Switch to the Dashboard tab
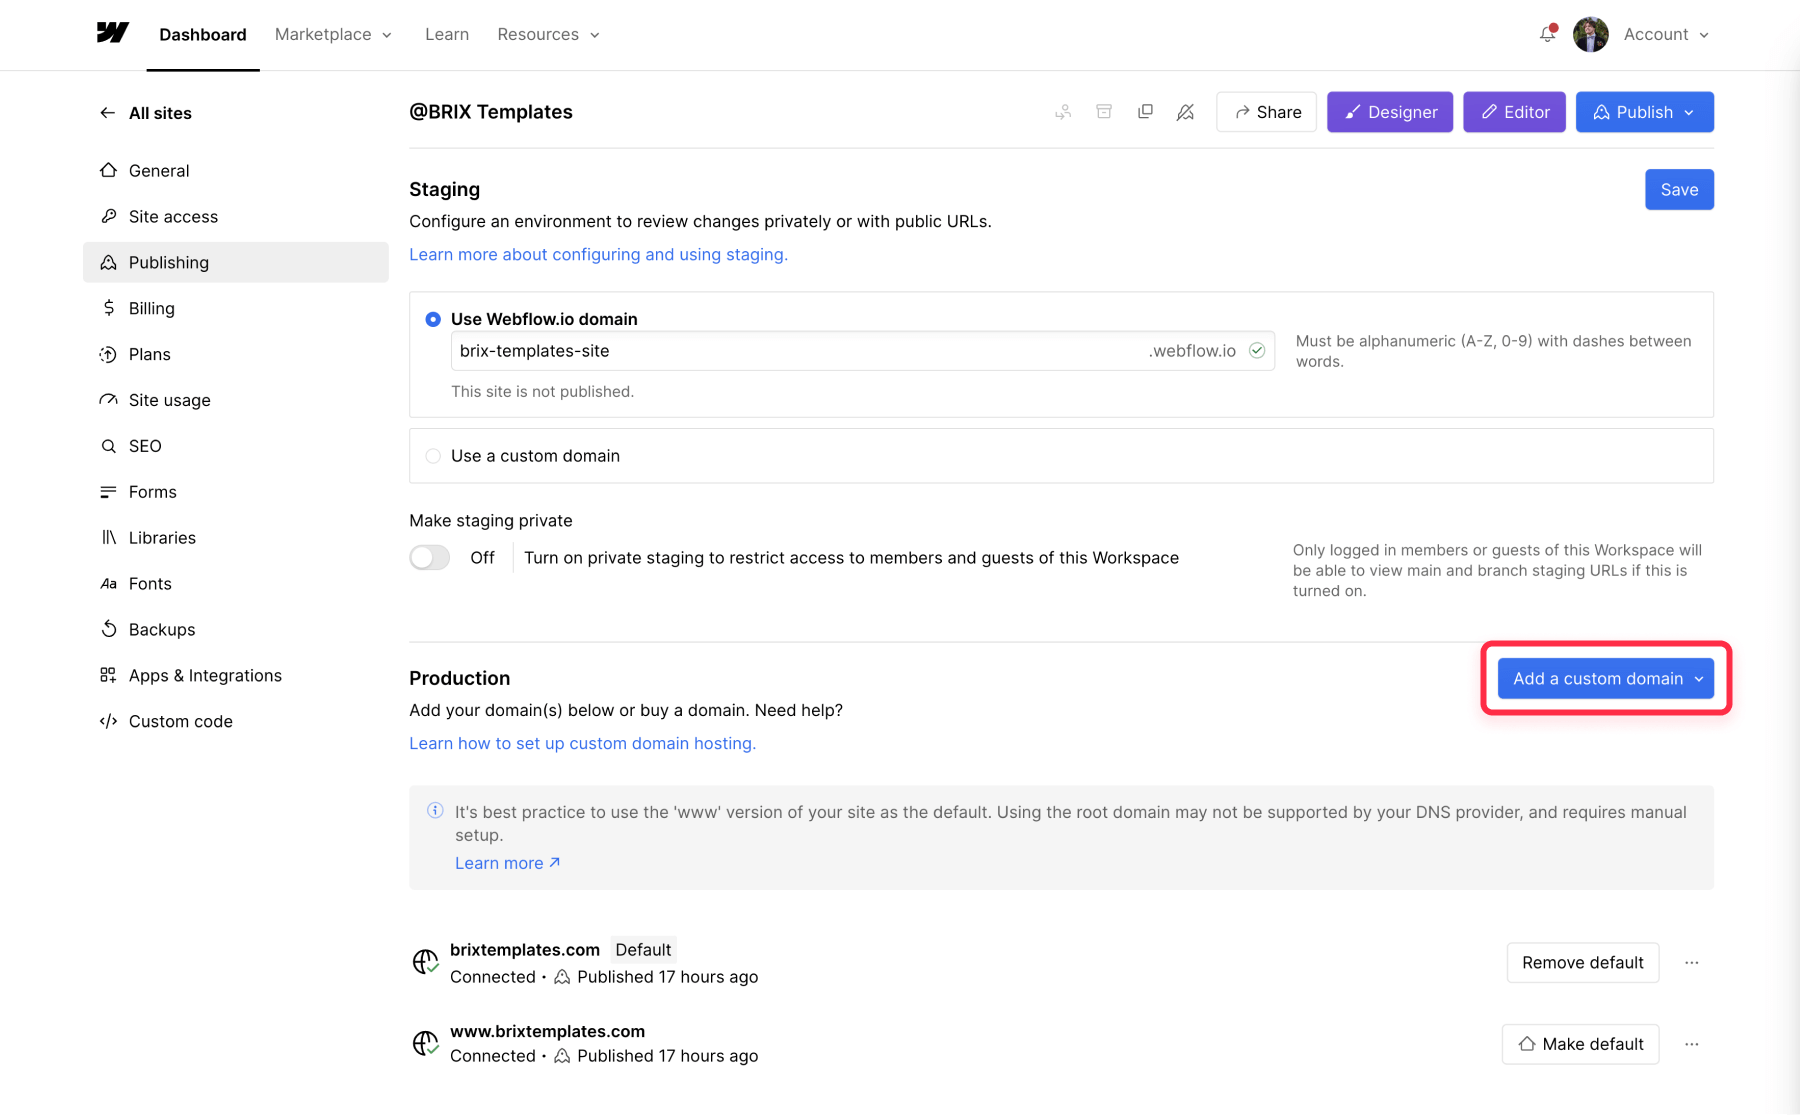This screenshot has width=1800, height=1115. click(203, 35)
